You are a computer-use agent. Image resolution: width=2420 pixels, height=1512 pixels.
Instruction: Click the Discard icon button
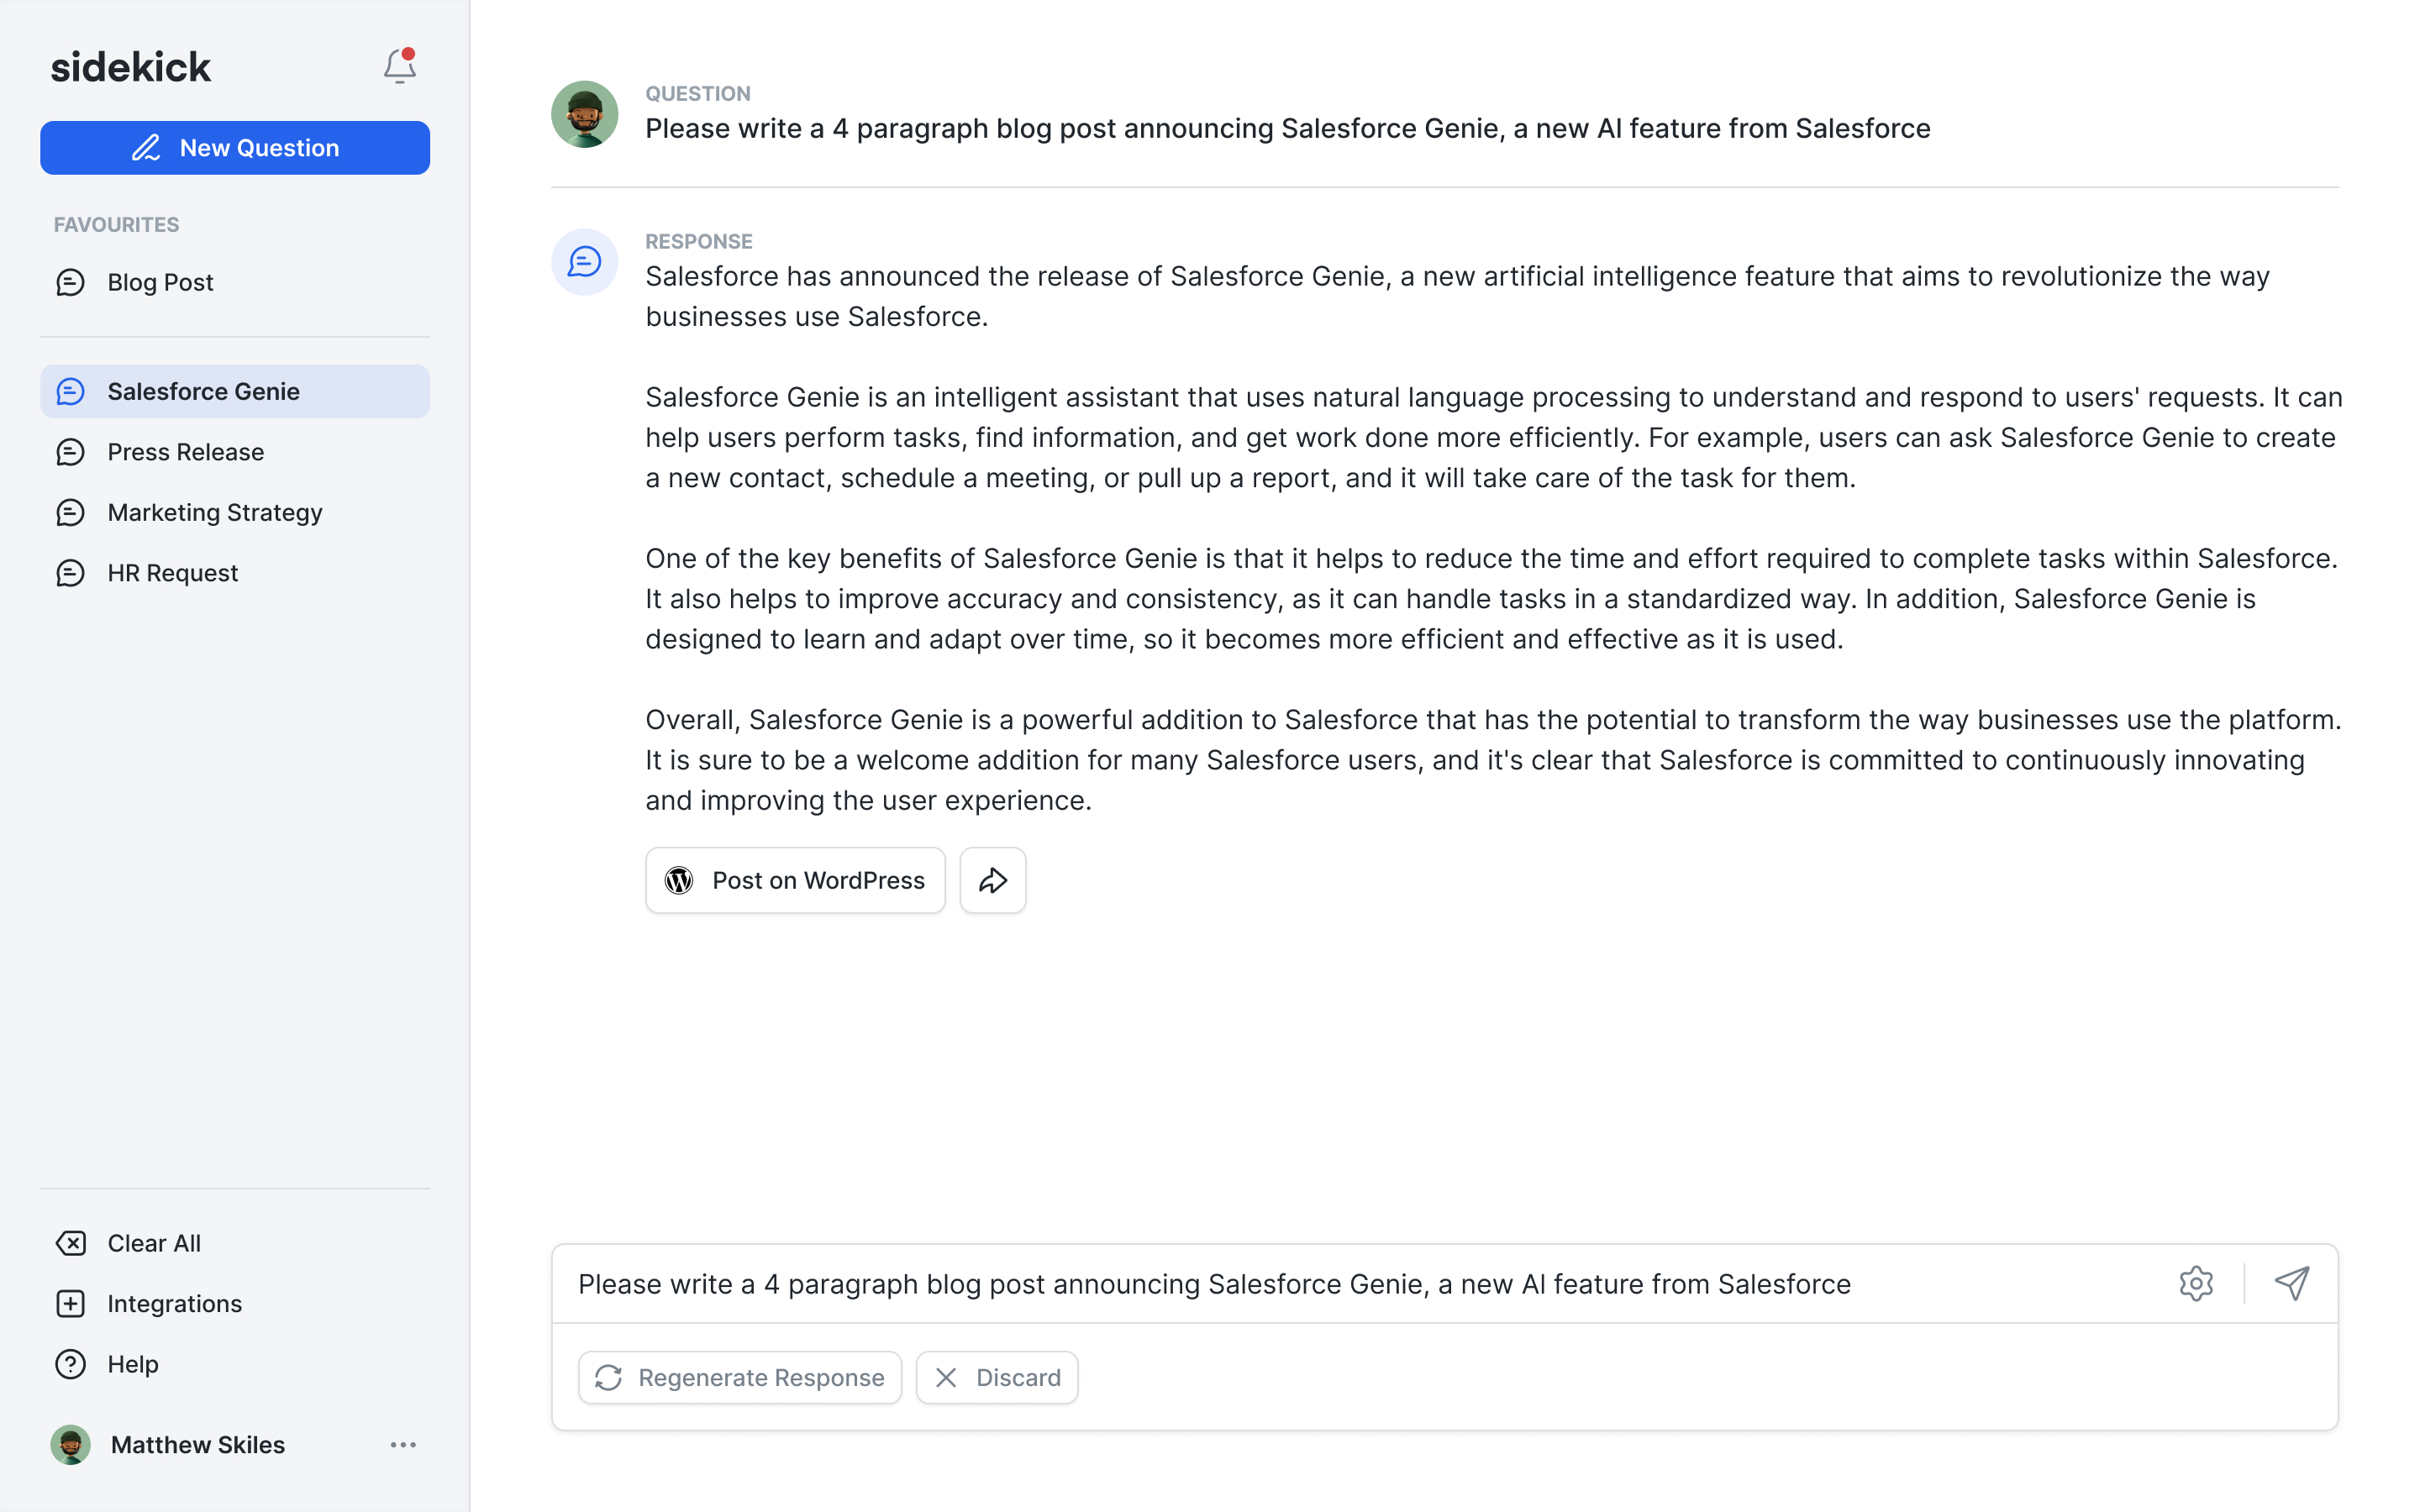946,1376
